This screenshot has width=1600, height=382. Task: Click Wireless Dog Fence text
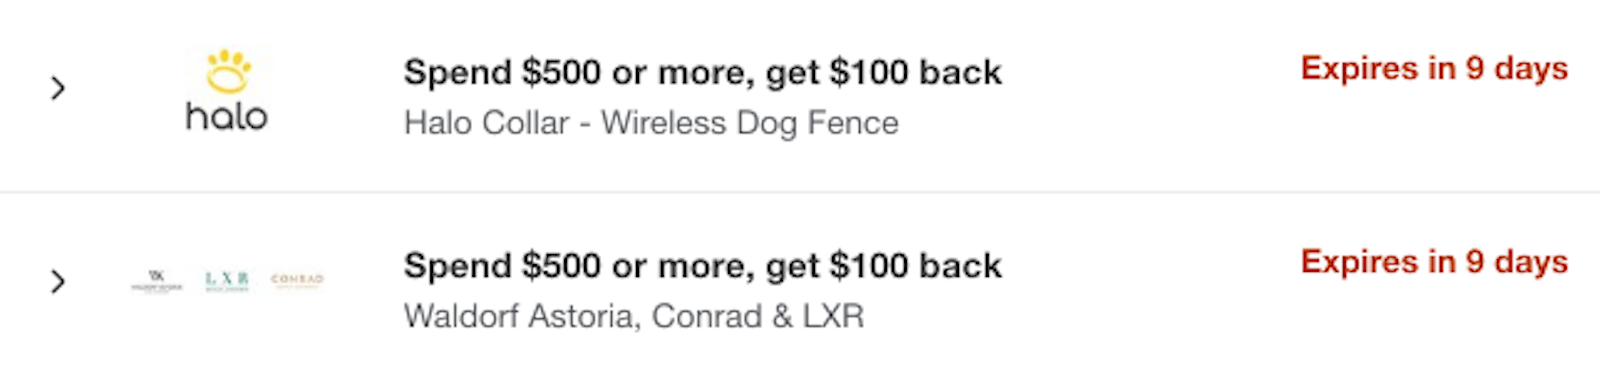750,123
